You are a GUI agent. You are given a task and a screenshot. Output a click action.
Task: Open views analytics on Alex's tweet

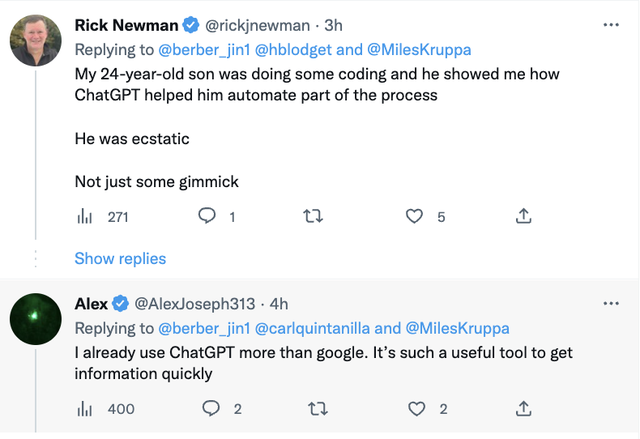[85, 408]
